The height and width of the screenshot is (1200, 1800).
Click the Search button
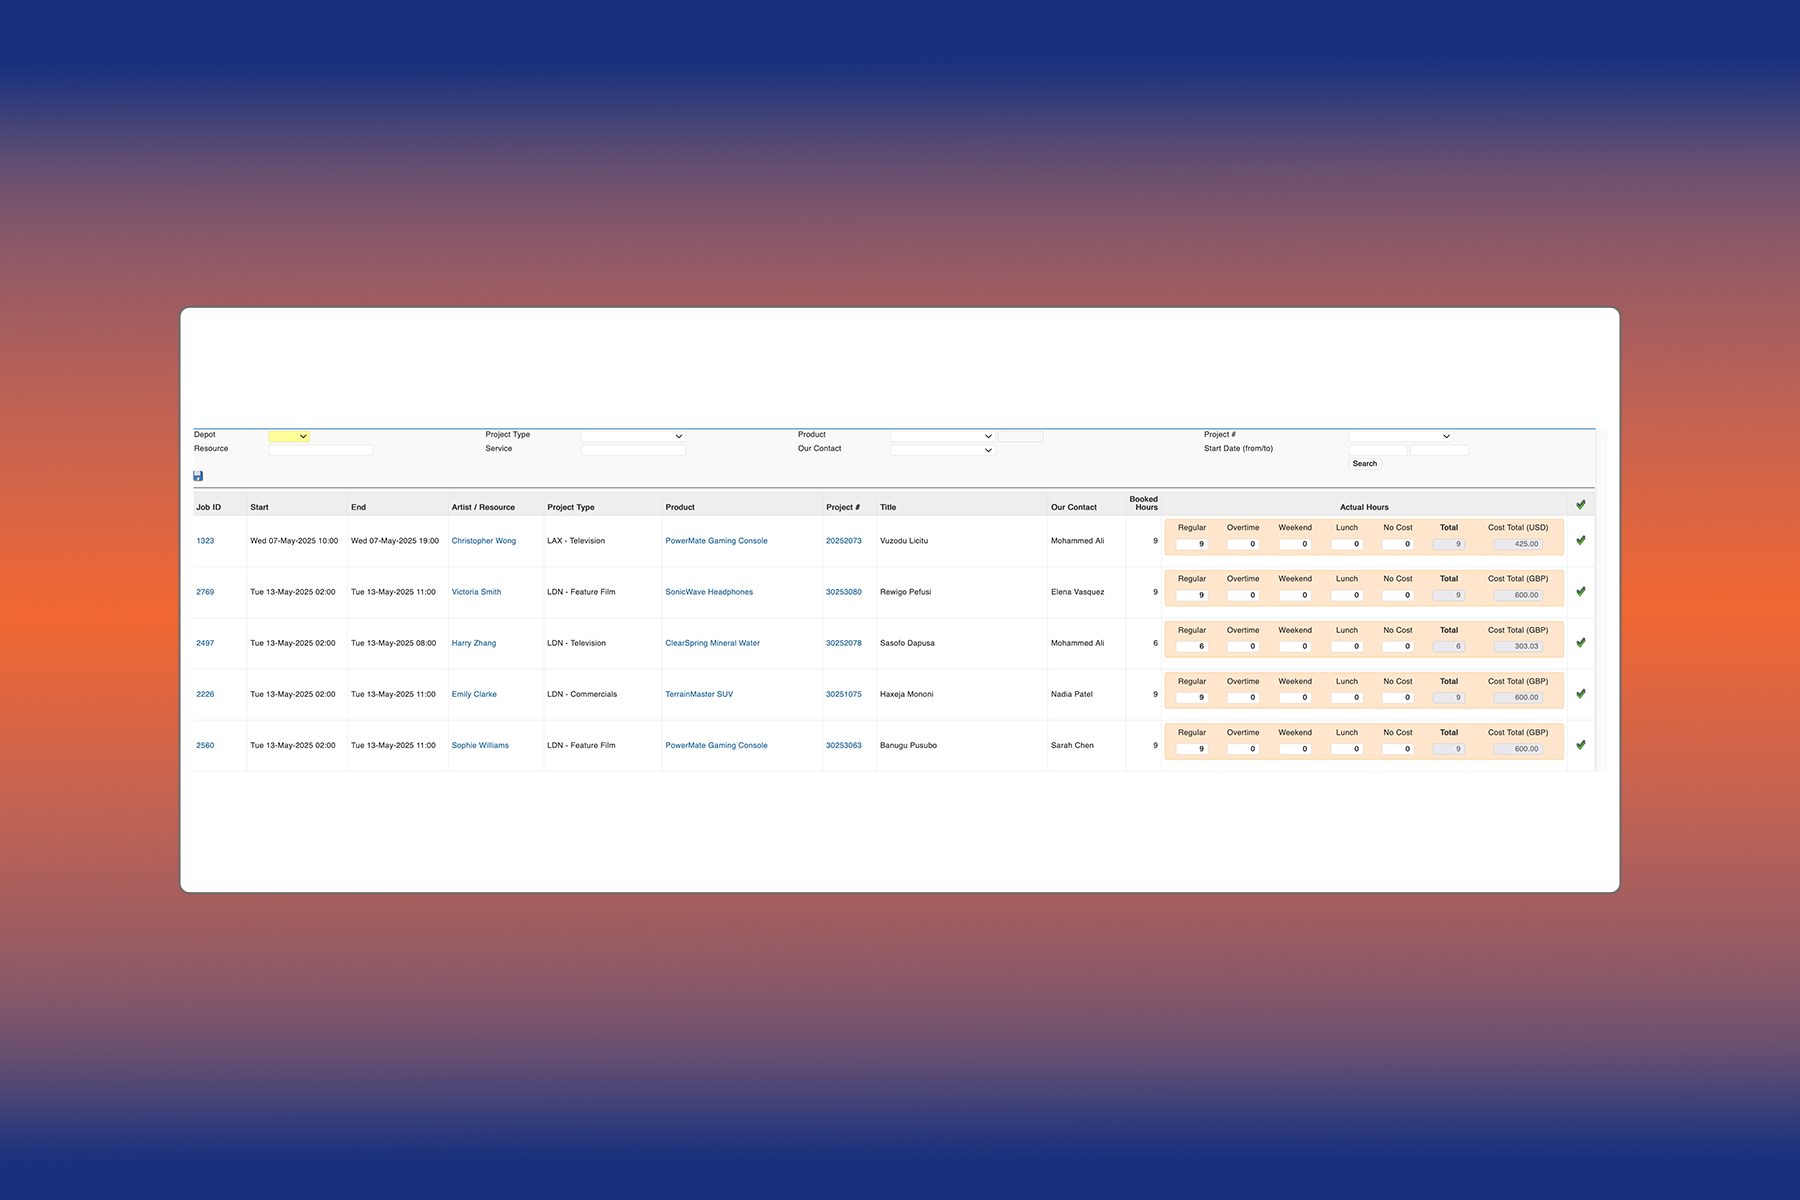coord(1365,464)
